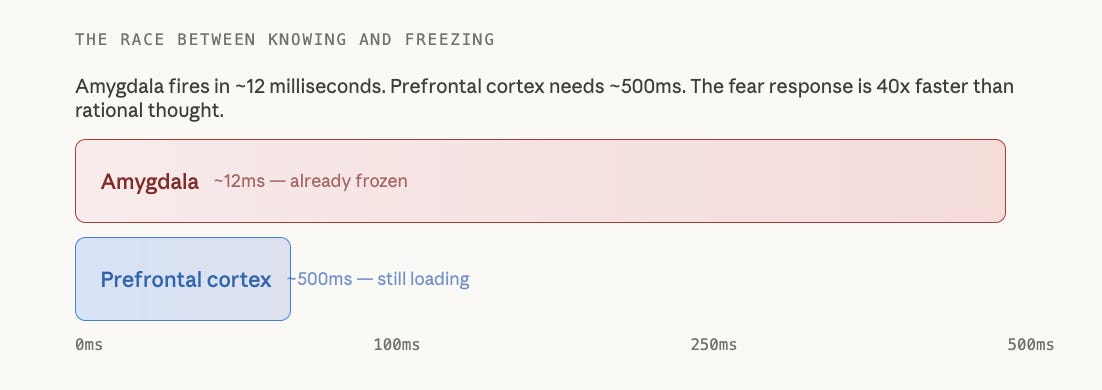Click the '~12ms — already frozen' caption
The width and height of the screenshot is (1102, 390).
click(310, 181)
